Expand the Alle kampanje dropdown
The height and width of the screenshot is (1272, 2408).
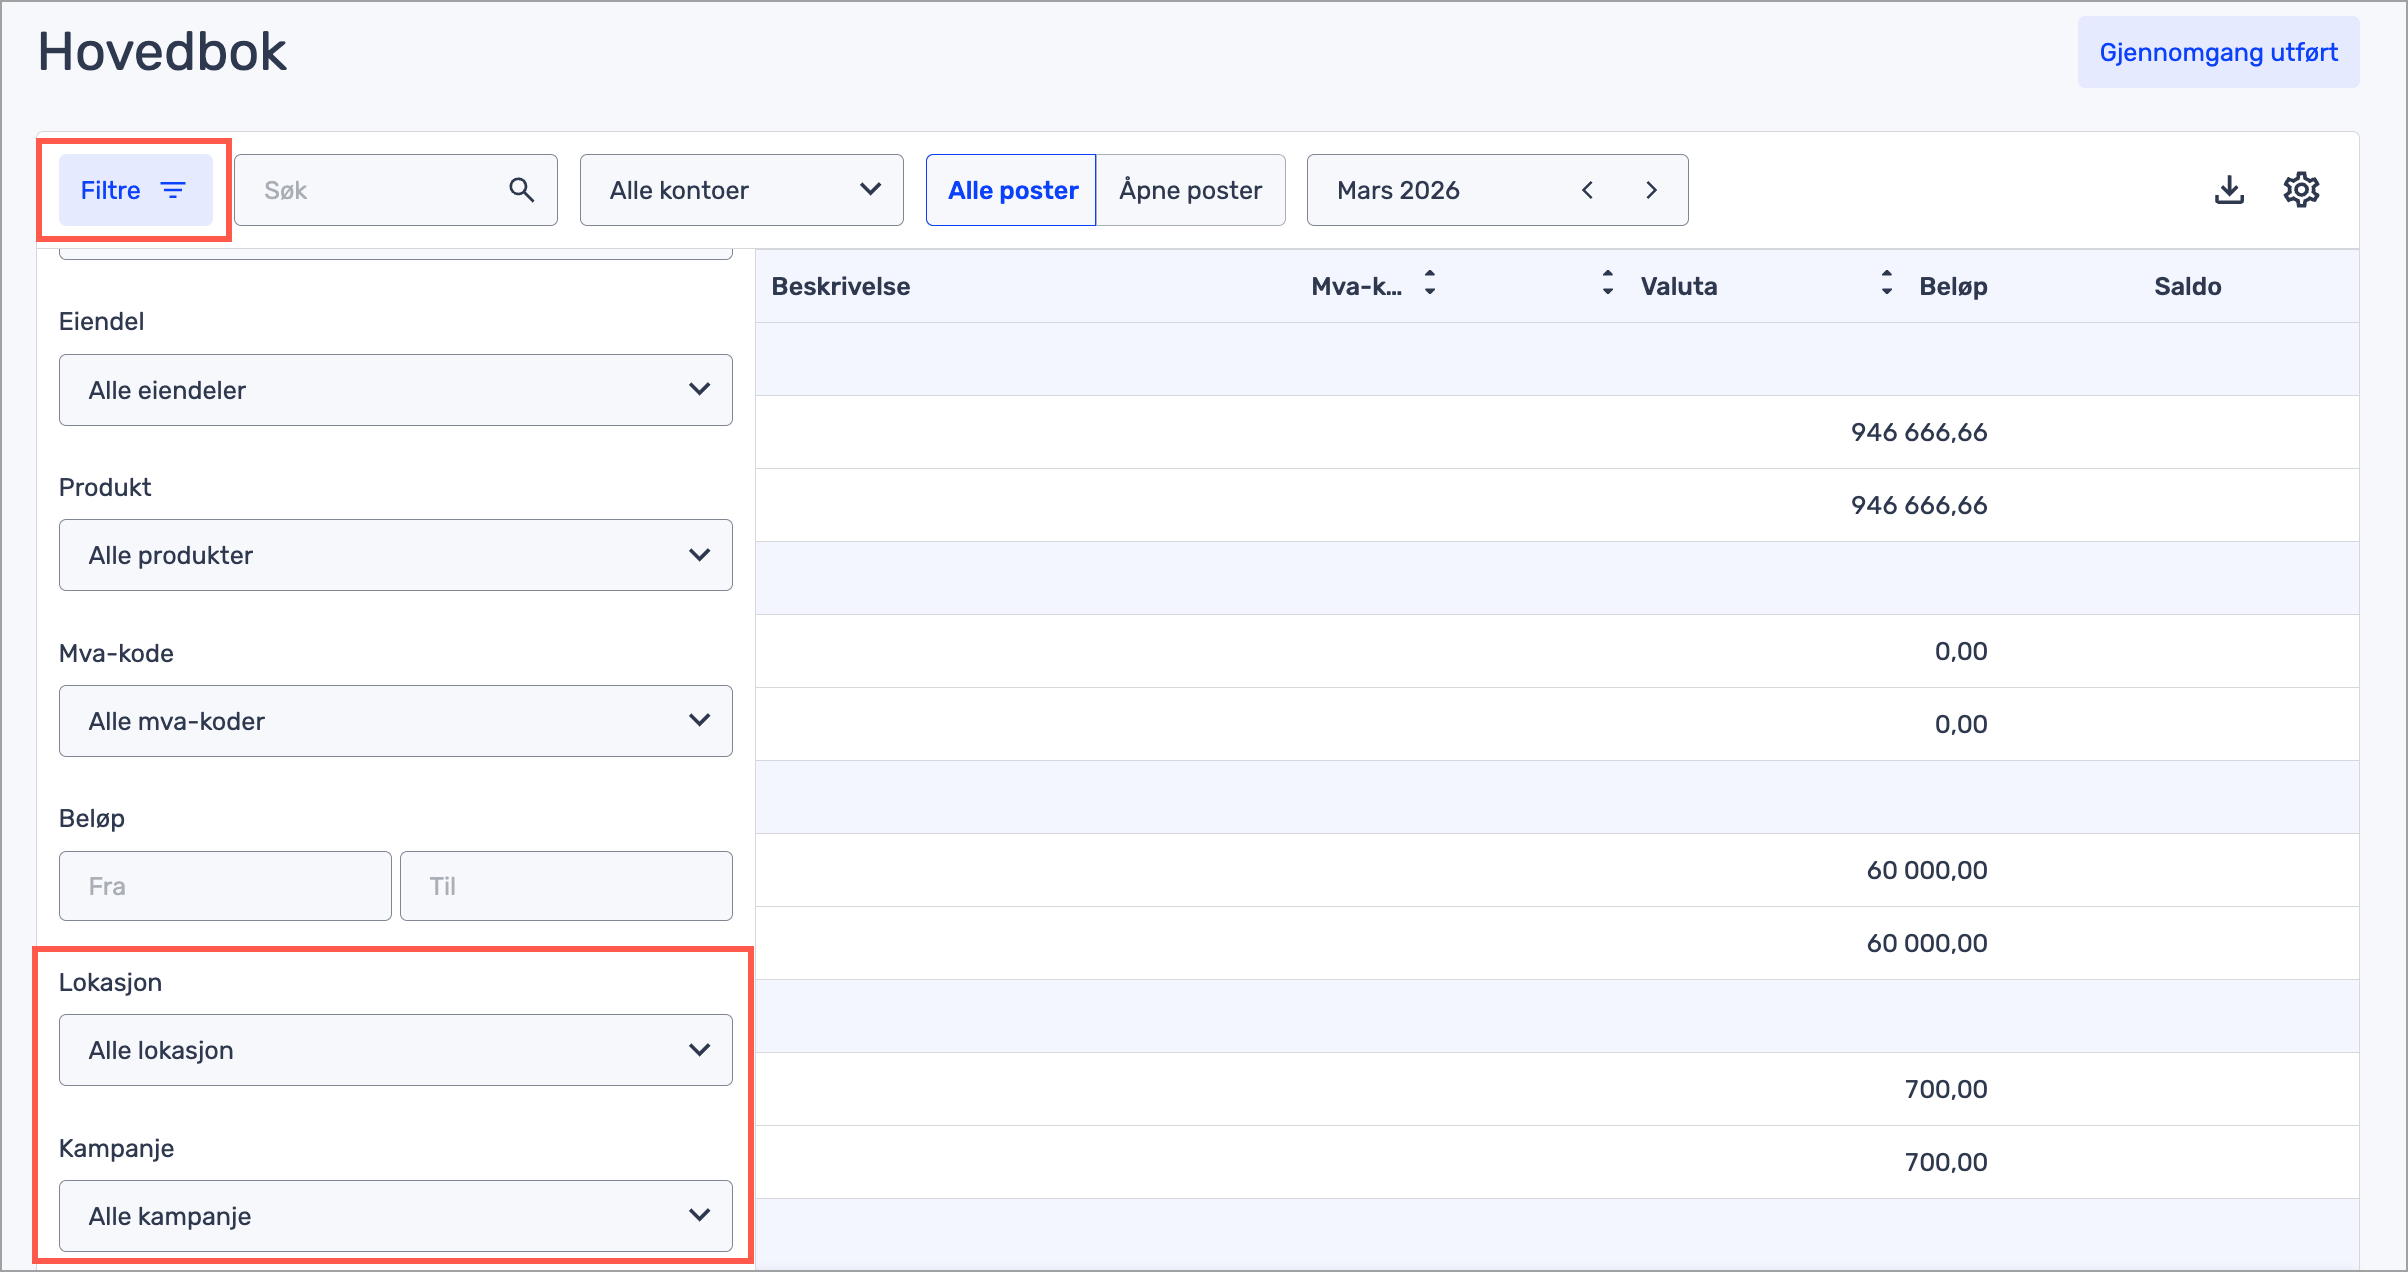click(395, 1216)
